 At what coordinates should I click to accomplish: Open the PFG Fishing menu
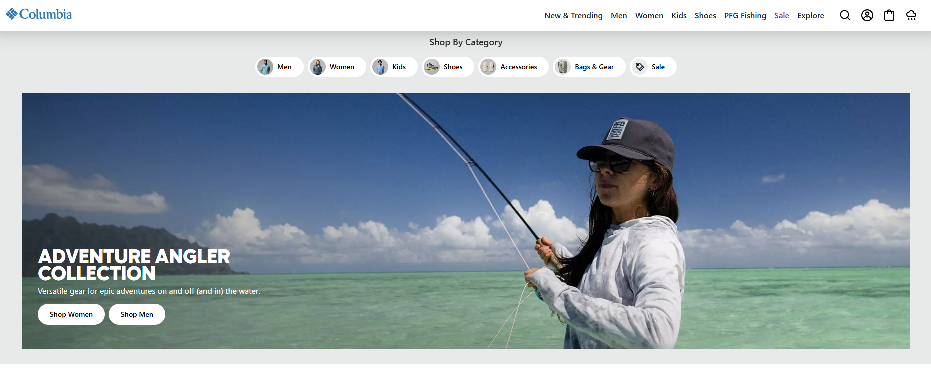745,15
